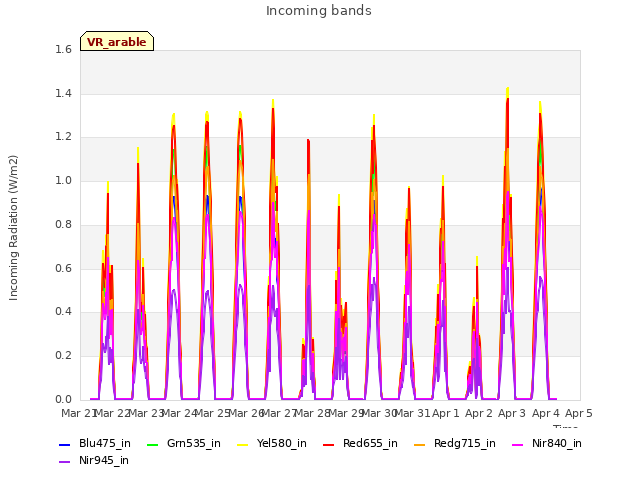Click the Mar 24 x-axis tick label
640x480 pixels.
click(x=180, y=413)
